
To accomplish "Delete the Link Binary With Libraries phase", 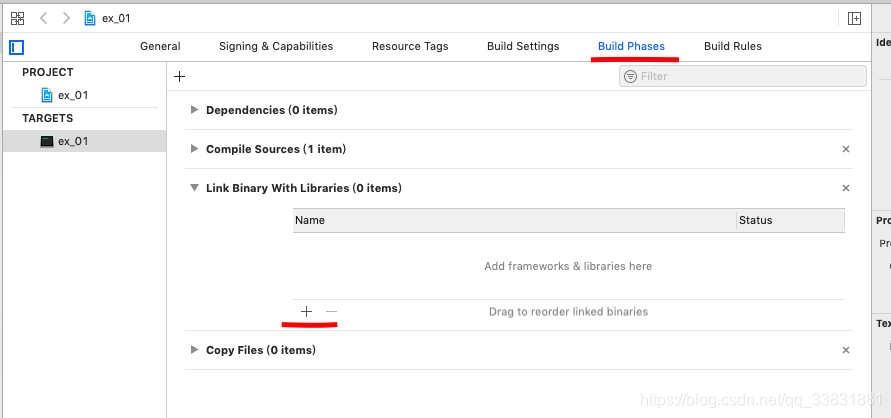I will point(846,188).
